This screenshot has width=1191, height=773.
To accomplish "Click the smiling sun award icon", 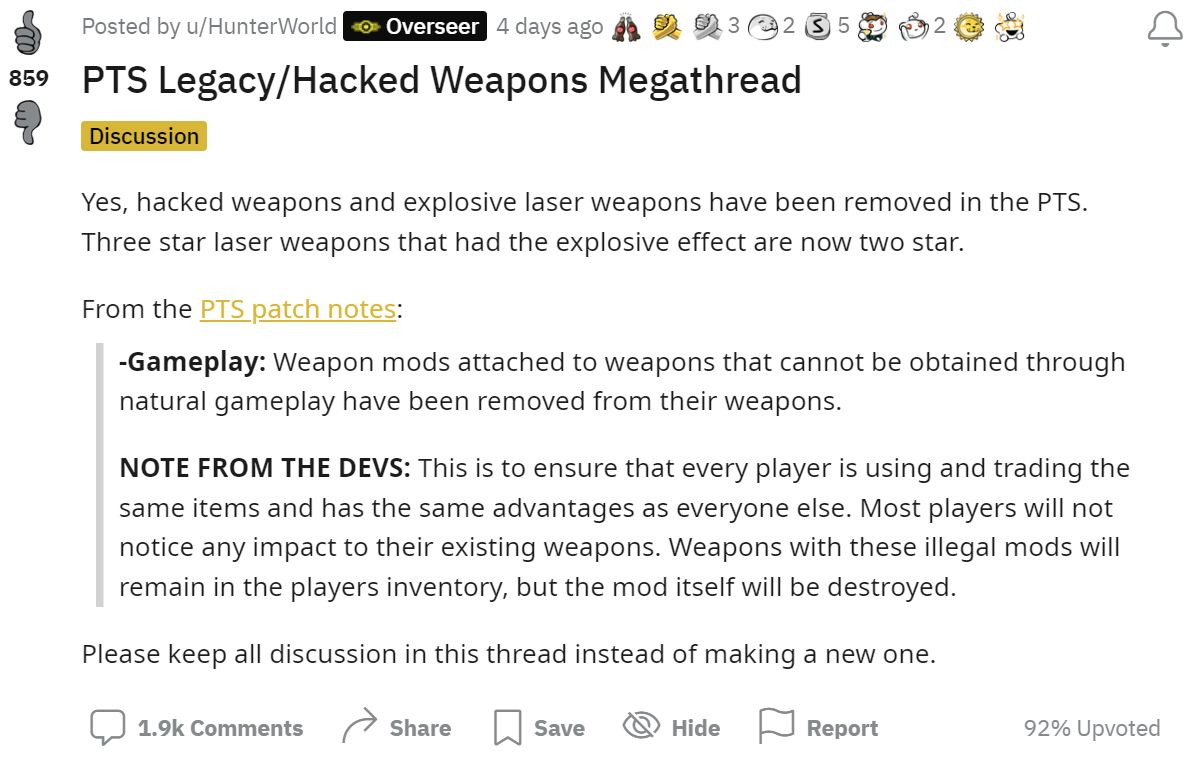I will pos(968,27).
